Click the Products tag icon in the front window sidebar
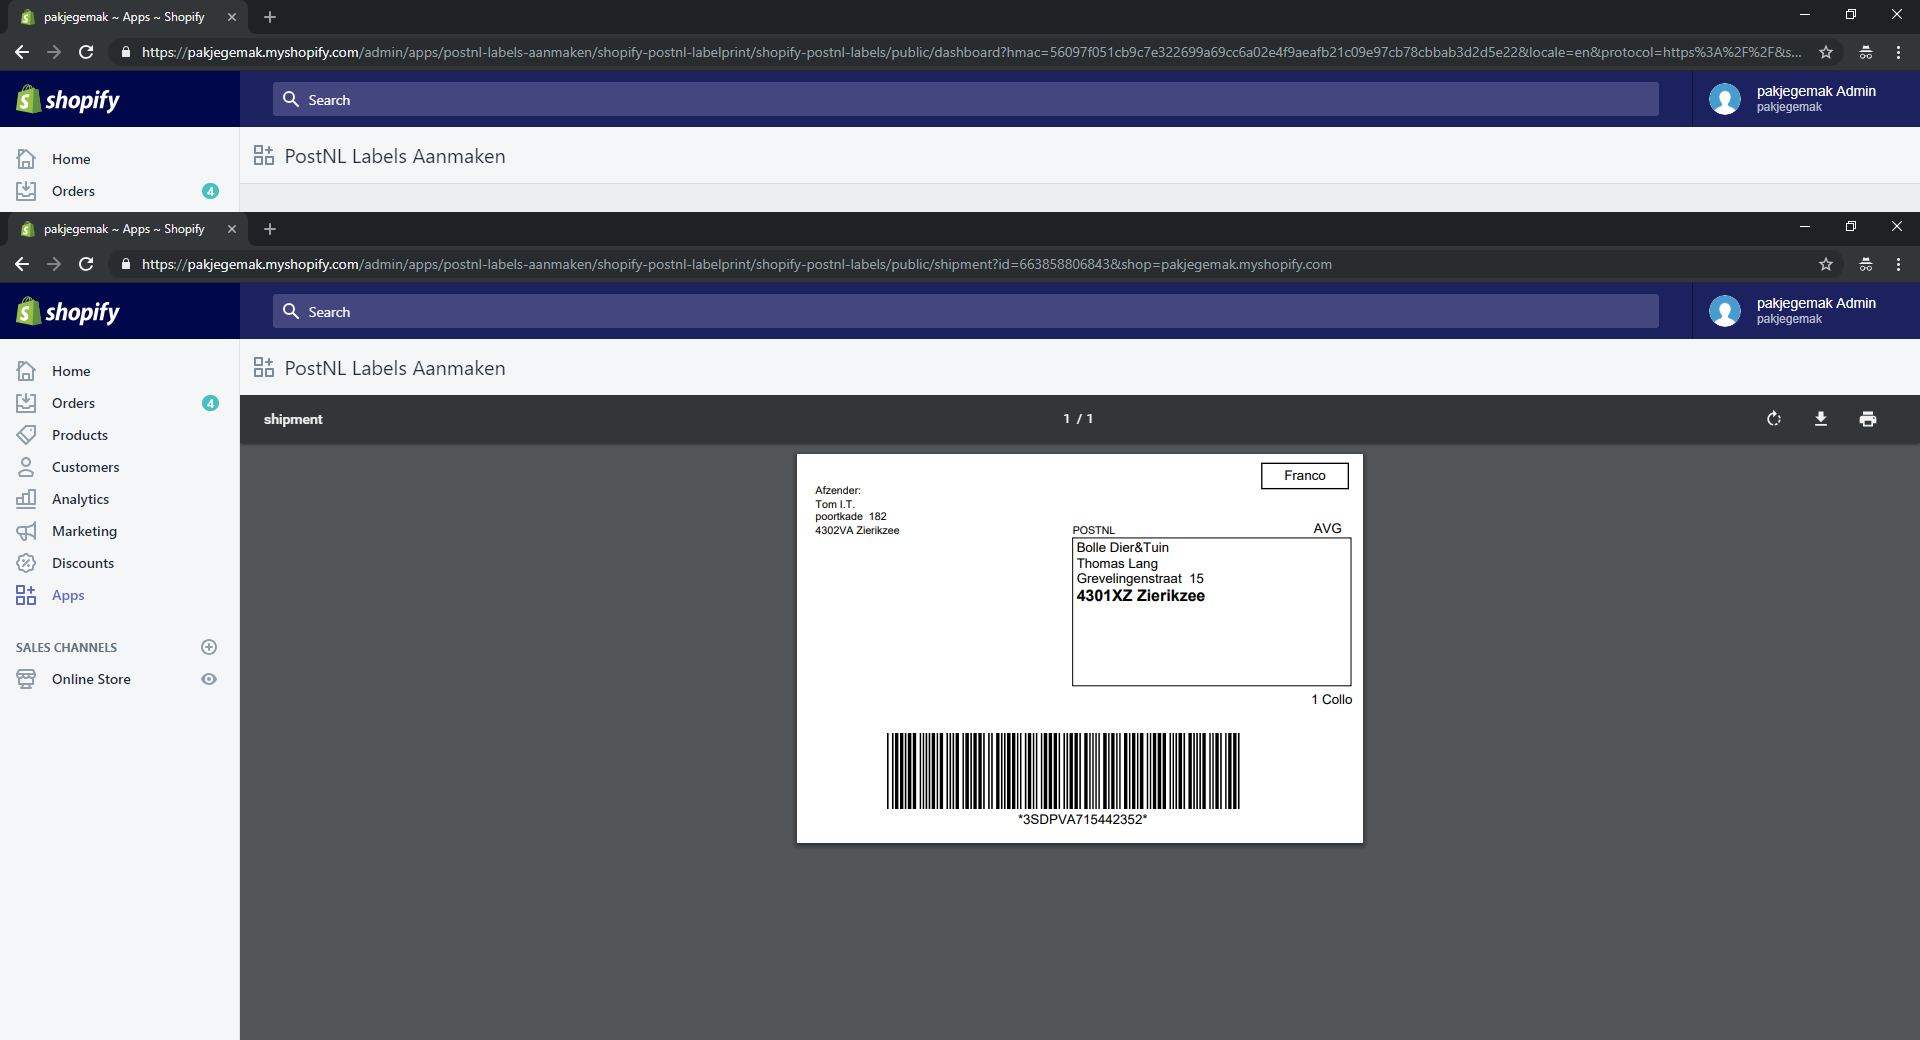1920x1040 pixels. point(26,435)
